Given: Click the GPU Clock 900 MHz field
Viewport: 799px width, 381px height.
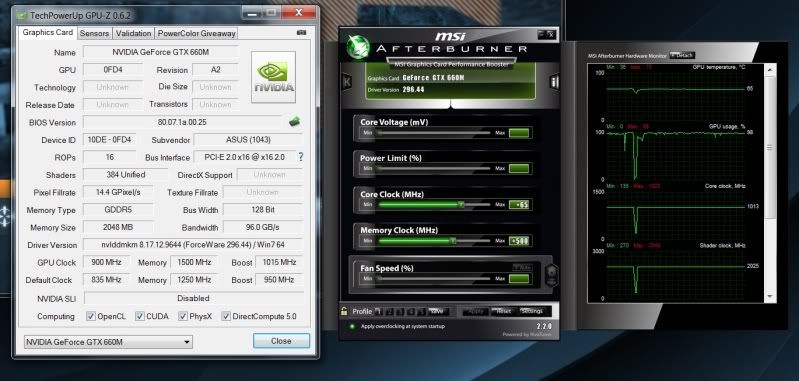Looking at the screenshot, I should (107, 262).
